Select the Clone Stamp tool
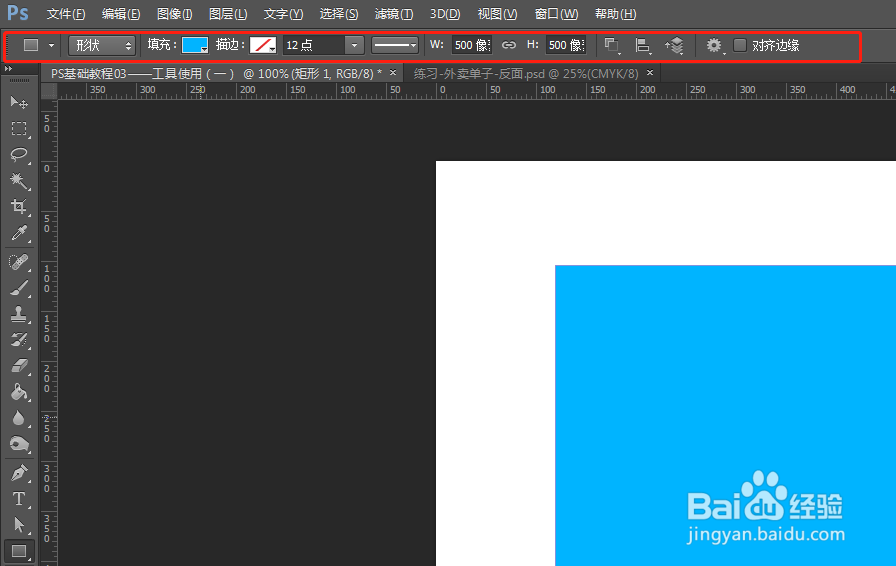Screen dimensions: 896x566 [x=19, y=314]
